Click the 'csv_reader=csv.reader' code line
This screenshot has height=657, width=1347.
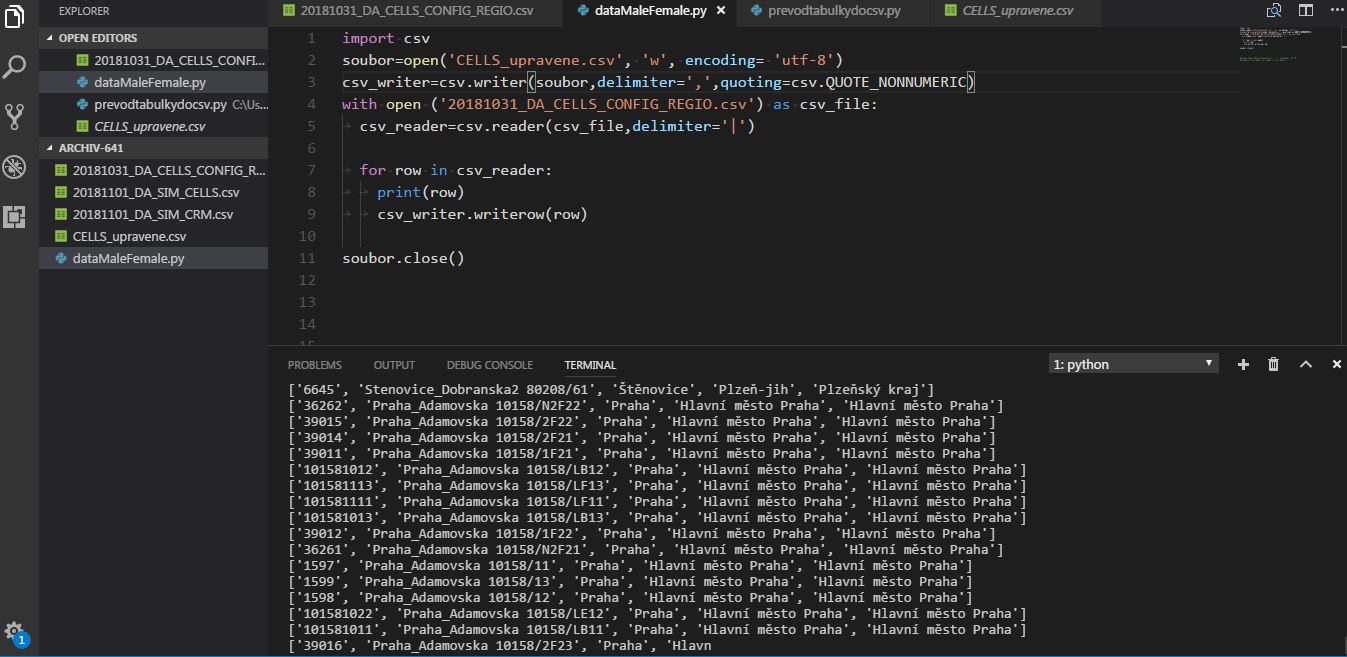pos(557,126)
